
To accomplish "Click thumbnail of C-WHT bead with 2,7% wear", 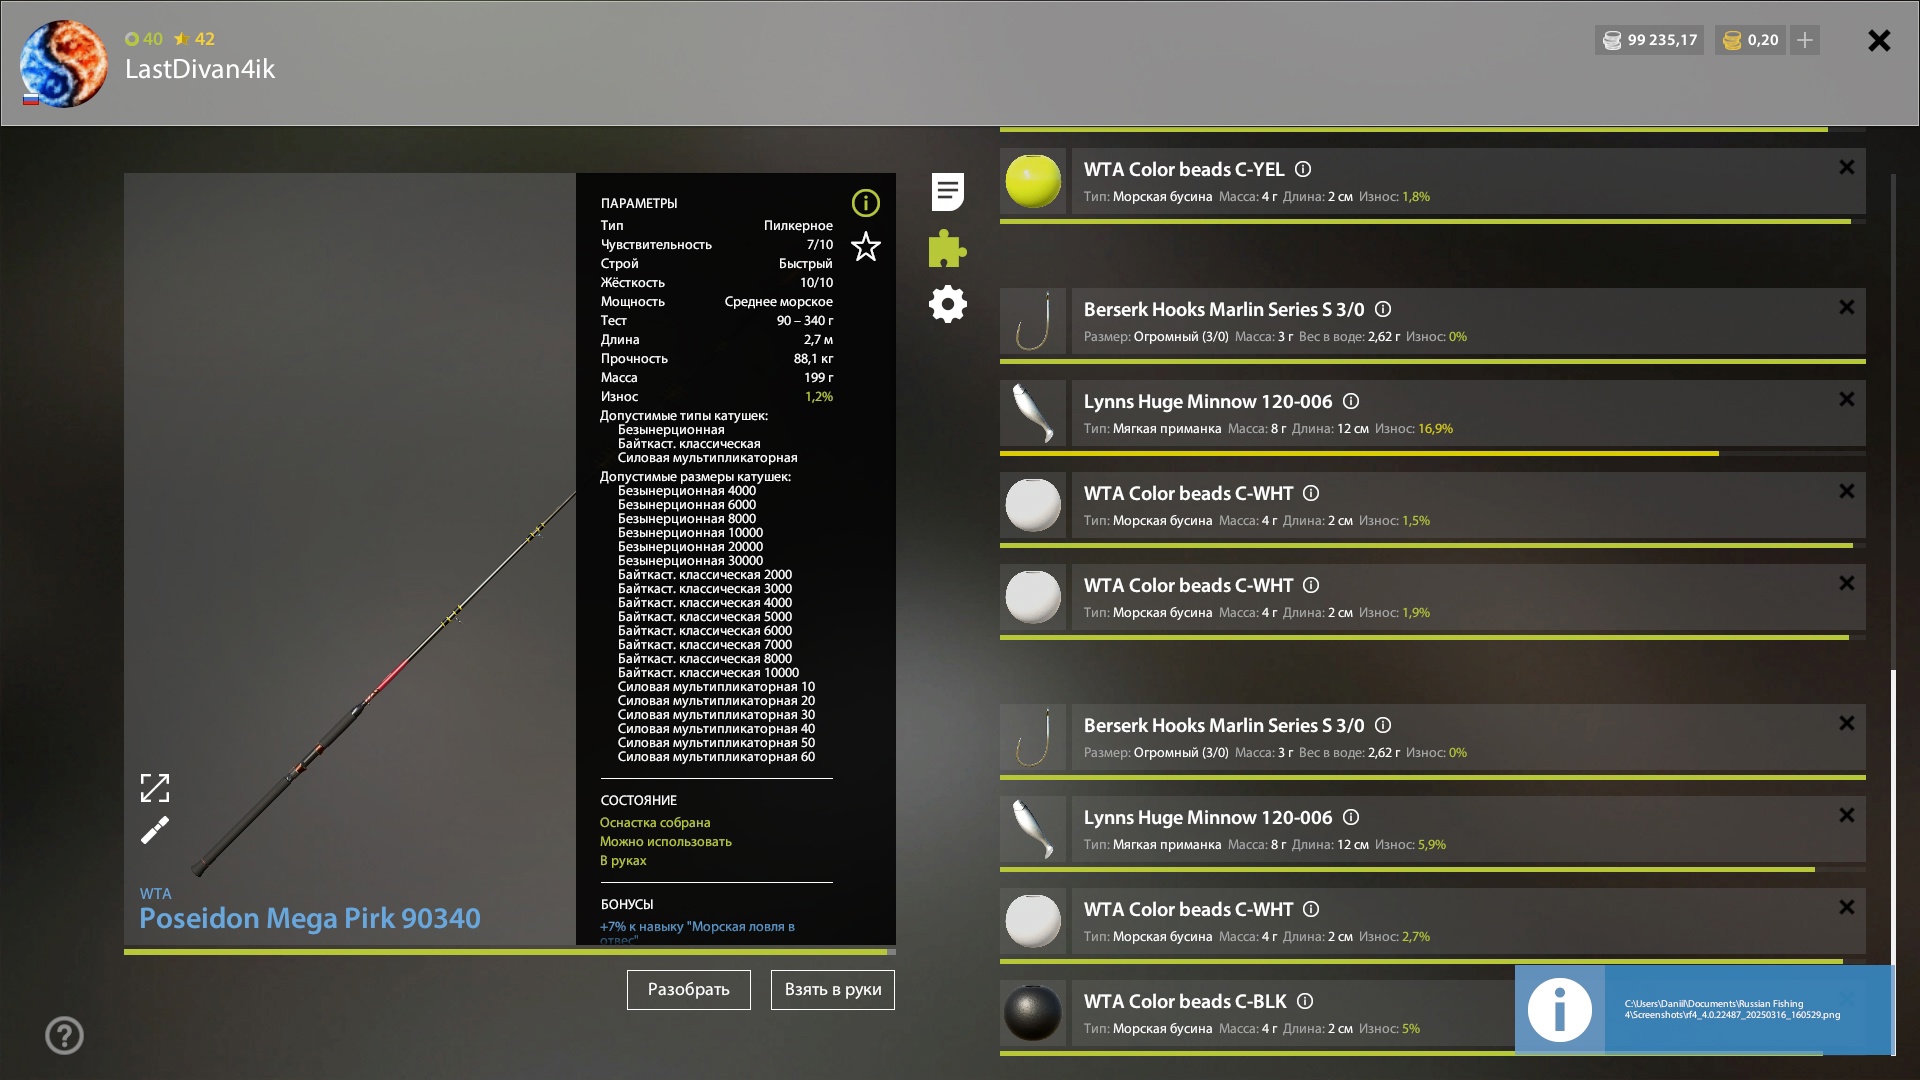I will tap(1033, 921).
